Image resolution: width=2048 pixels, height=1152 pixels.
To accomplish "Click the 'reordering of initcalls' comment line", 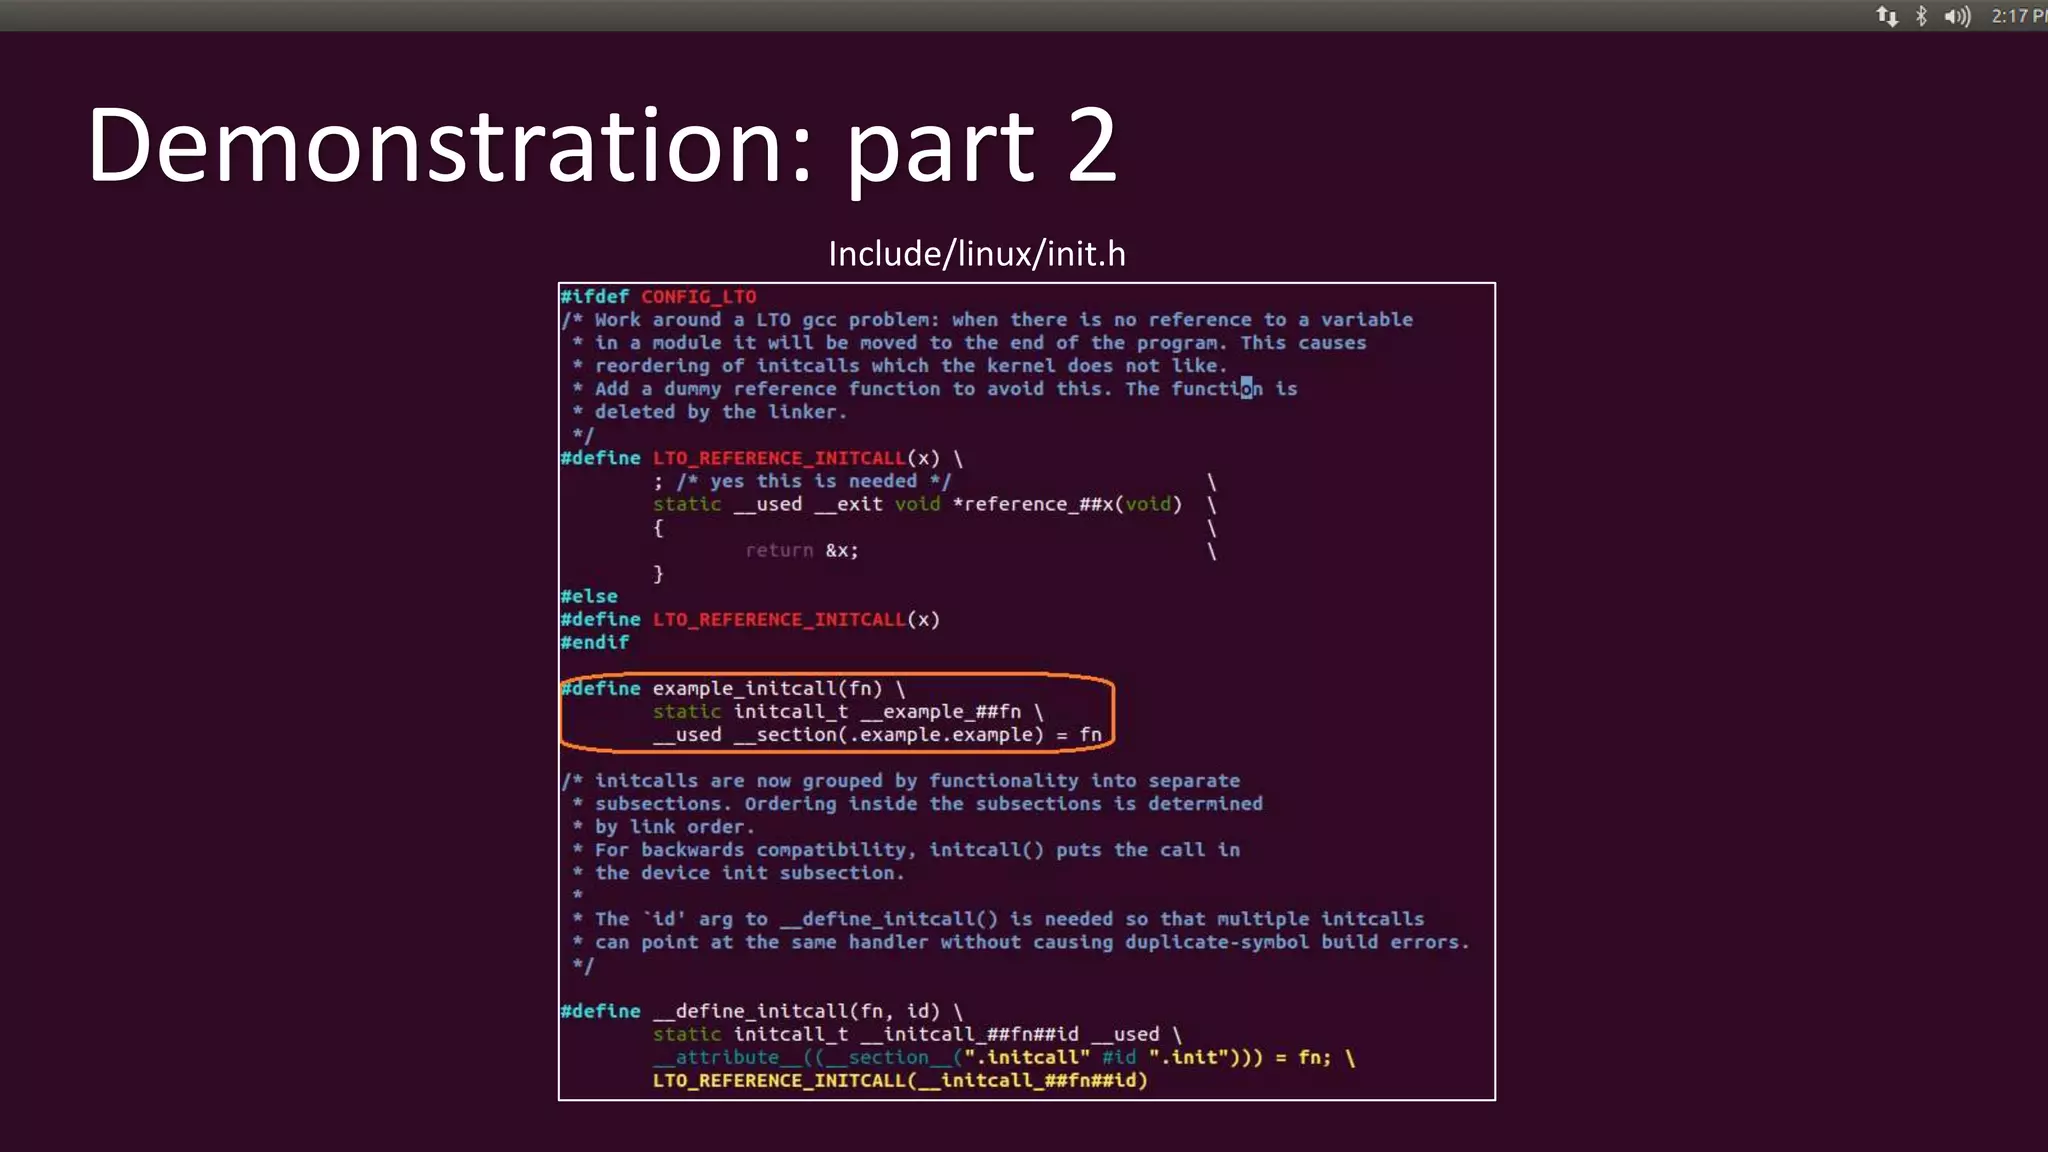I will click(x=899, y=365).
